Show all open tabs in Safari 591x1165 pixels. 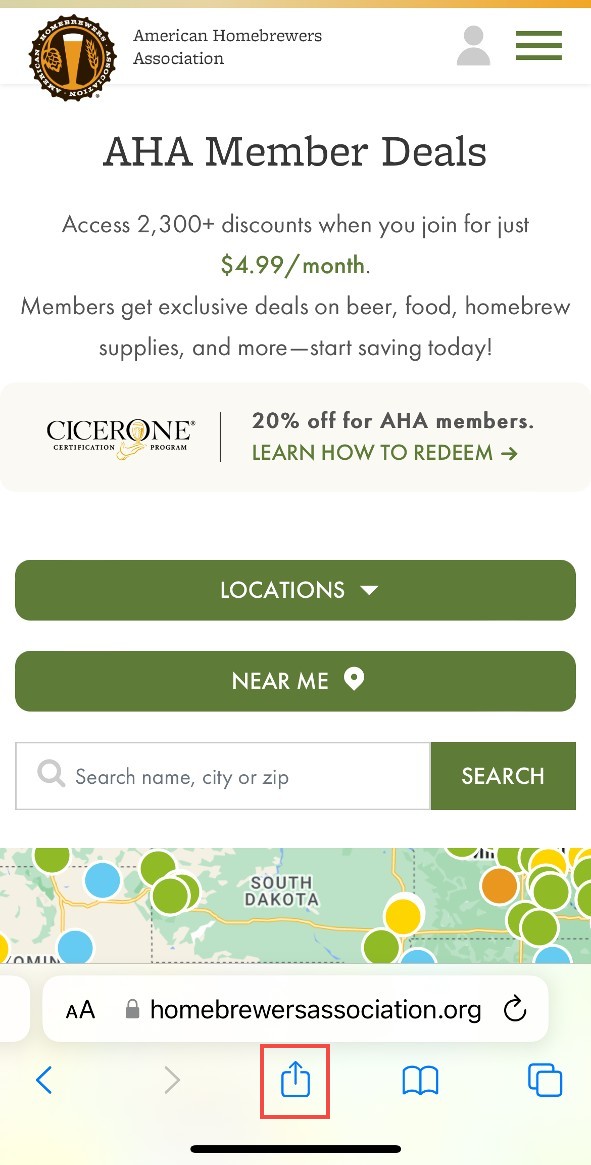pyautogui.click(x=545, y=1080)
